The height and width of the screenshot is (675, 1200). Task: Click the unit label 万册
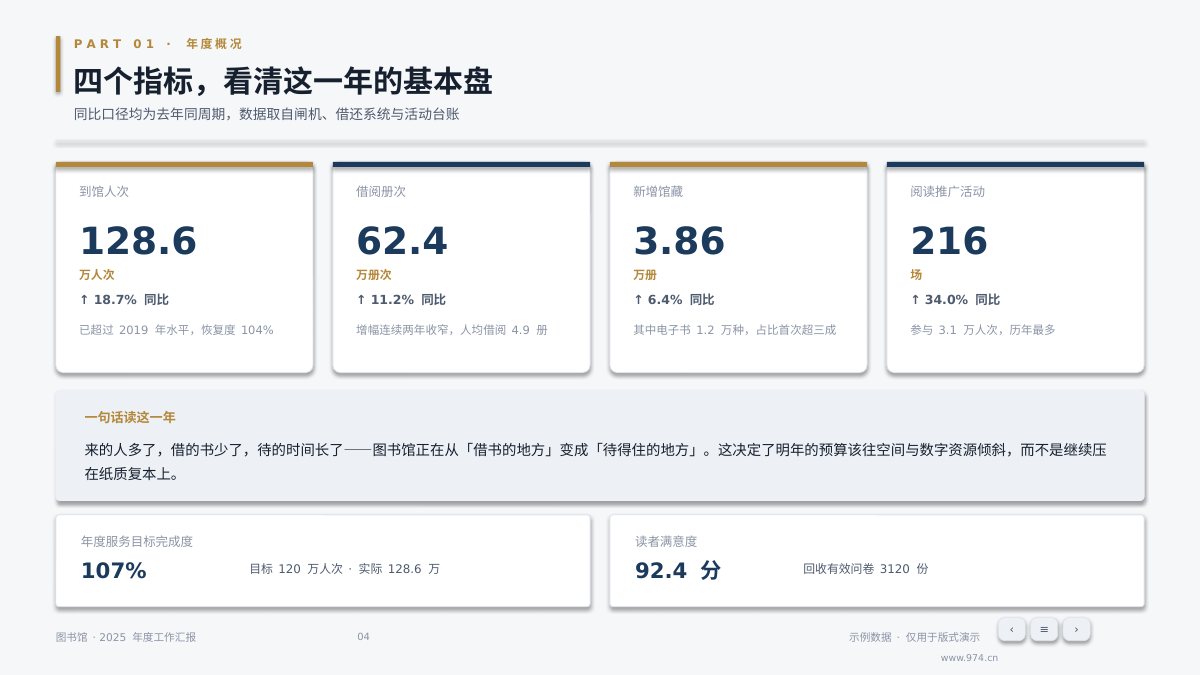click(645, 274)
